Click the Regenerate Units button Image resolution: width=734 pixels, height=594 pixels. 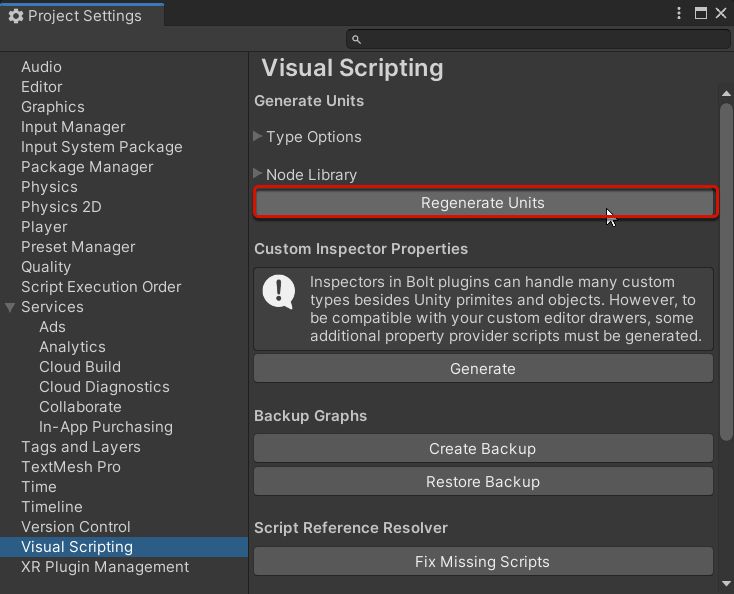point(484,203)
